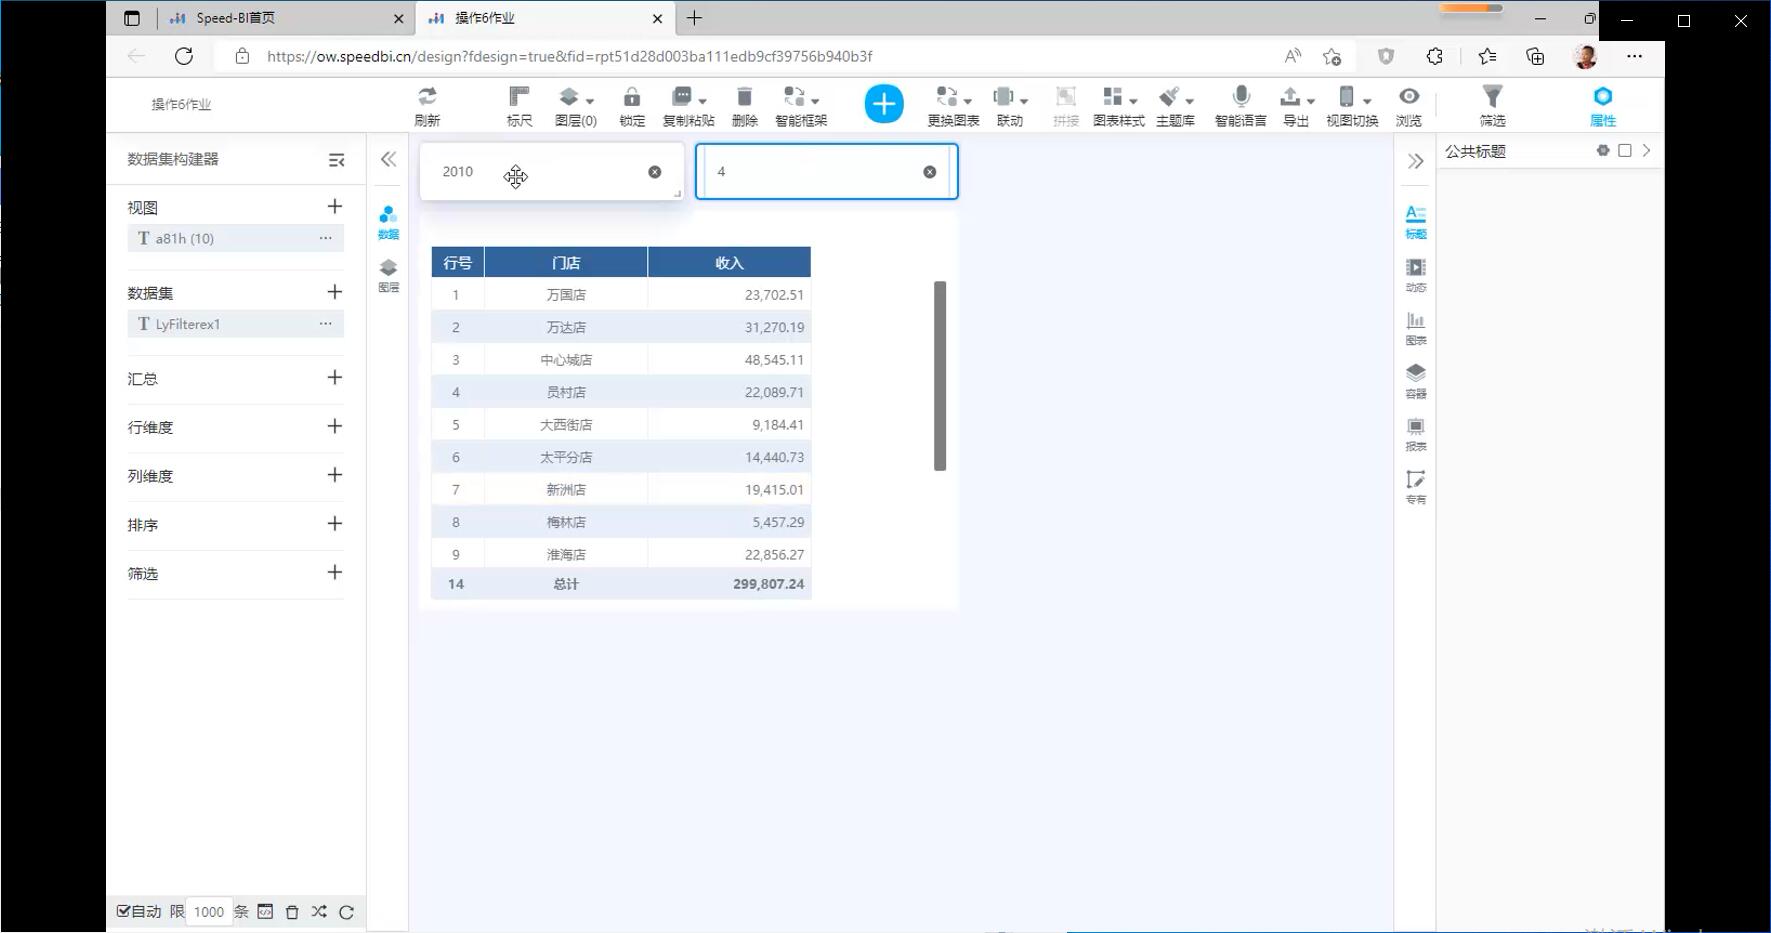This screenshot has height=933, width=1771.
Task: Click the table's vertical scrollbar
Action: pyautogui.click(x=940, y=375)
